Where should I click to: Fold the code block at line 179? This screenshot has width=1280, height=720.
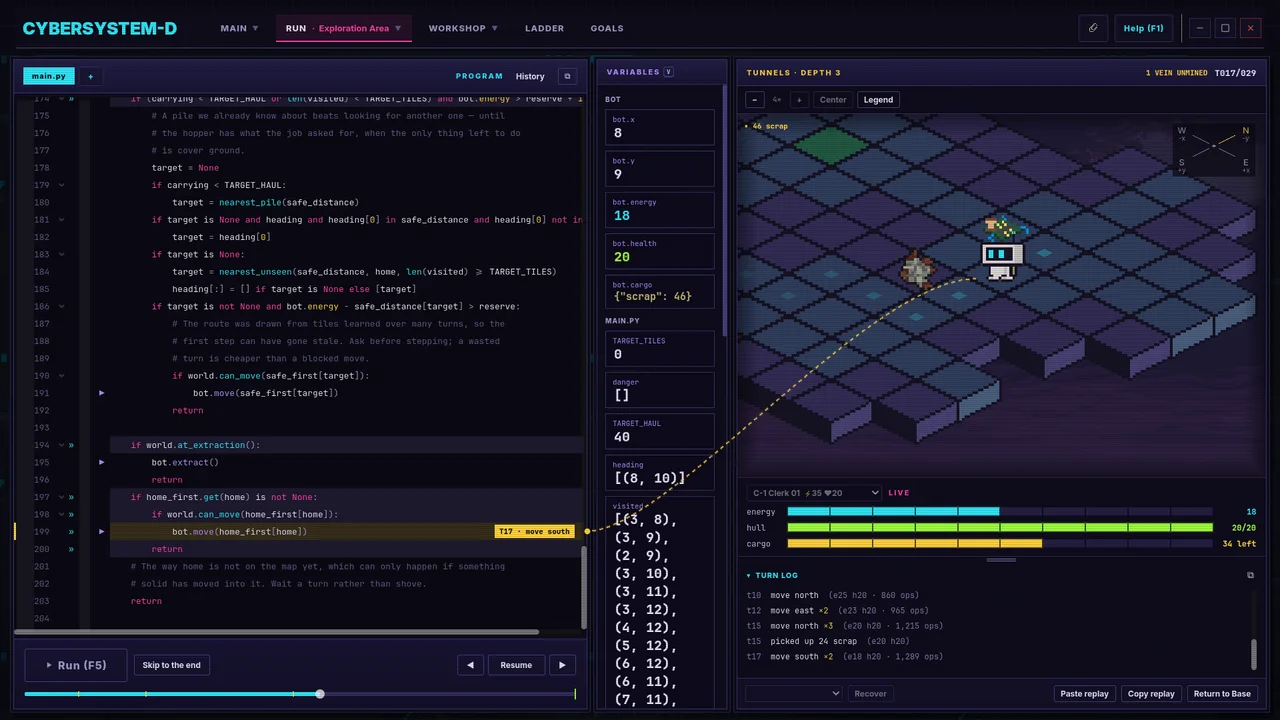tap(61, 185)
